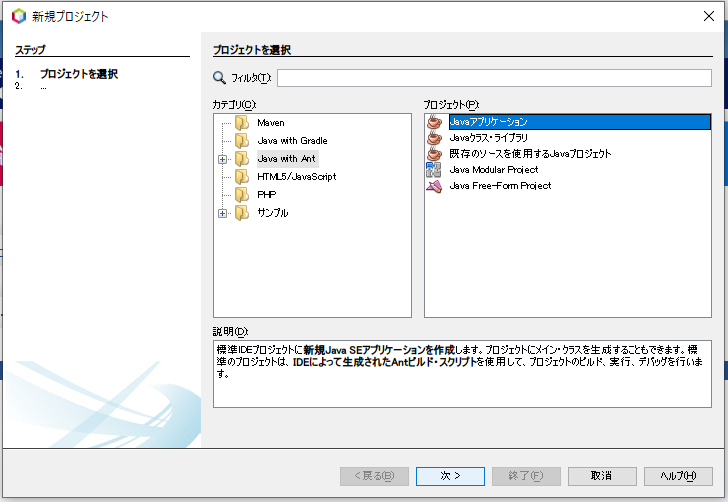Choose the Java Free-Form Project entry
728x502 pixels.
click(x=500, y=186)
